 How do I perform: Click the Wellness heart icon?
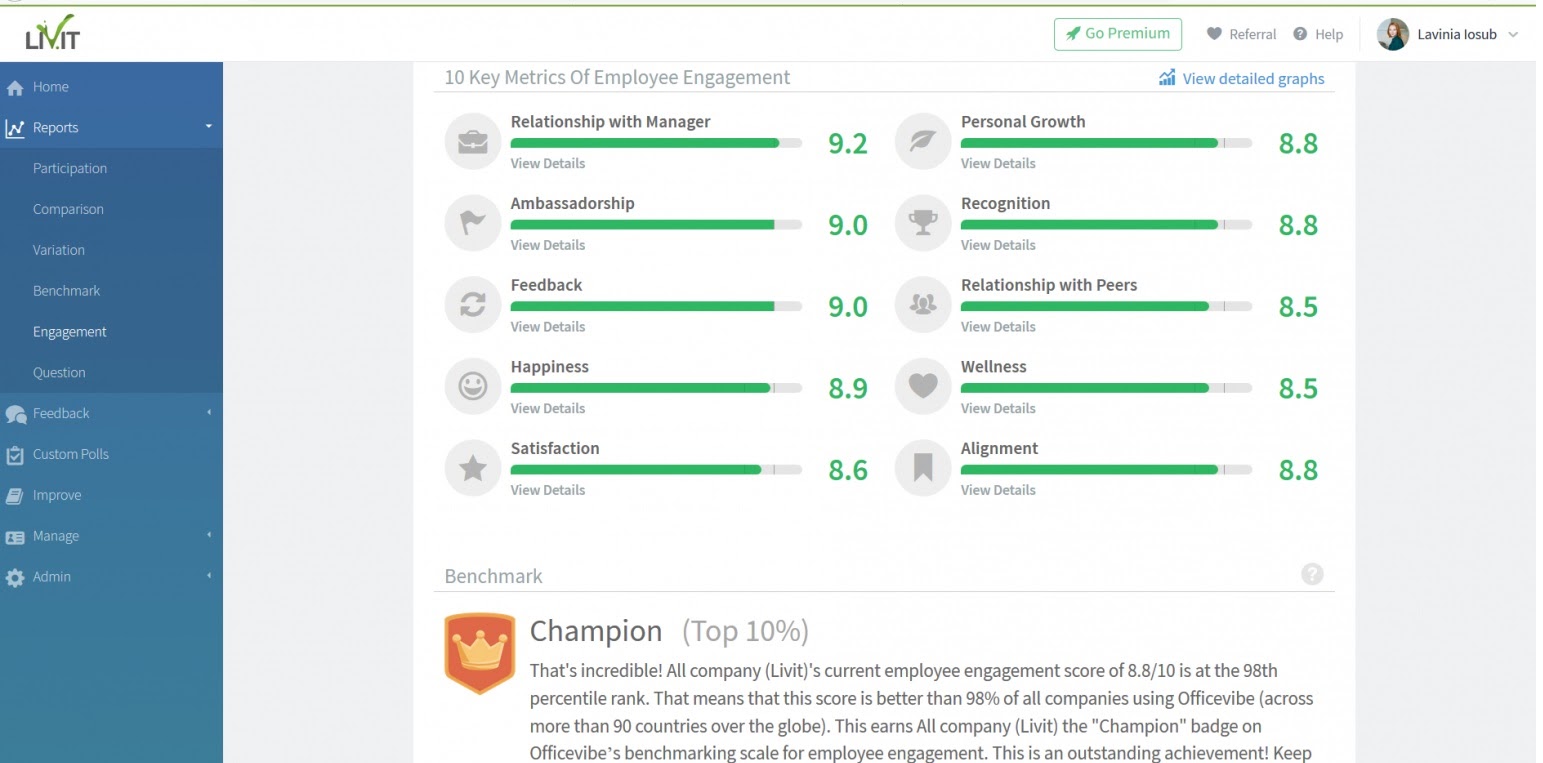pyautogui.click(x=922, y=387)
